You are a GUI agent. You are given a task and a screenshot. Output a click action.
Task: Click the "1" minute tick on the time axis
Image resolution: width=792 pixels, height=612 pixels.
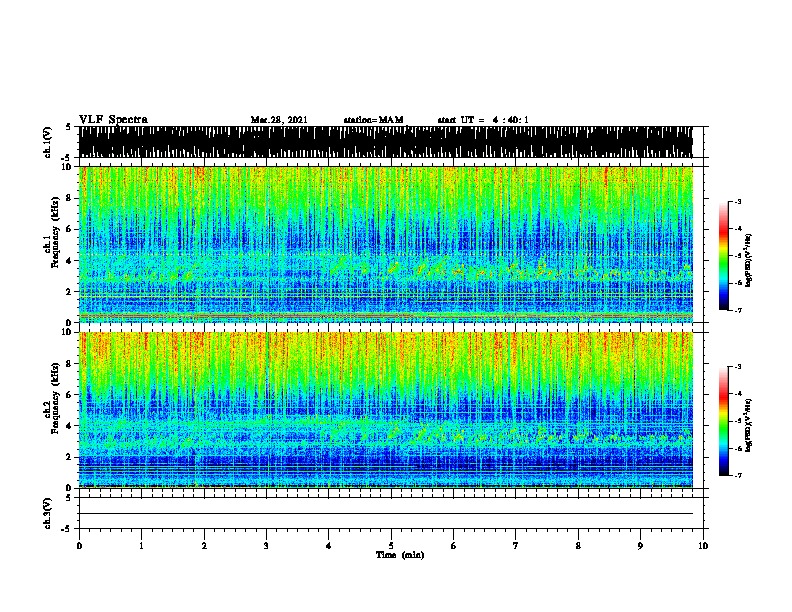point(141,546)
